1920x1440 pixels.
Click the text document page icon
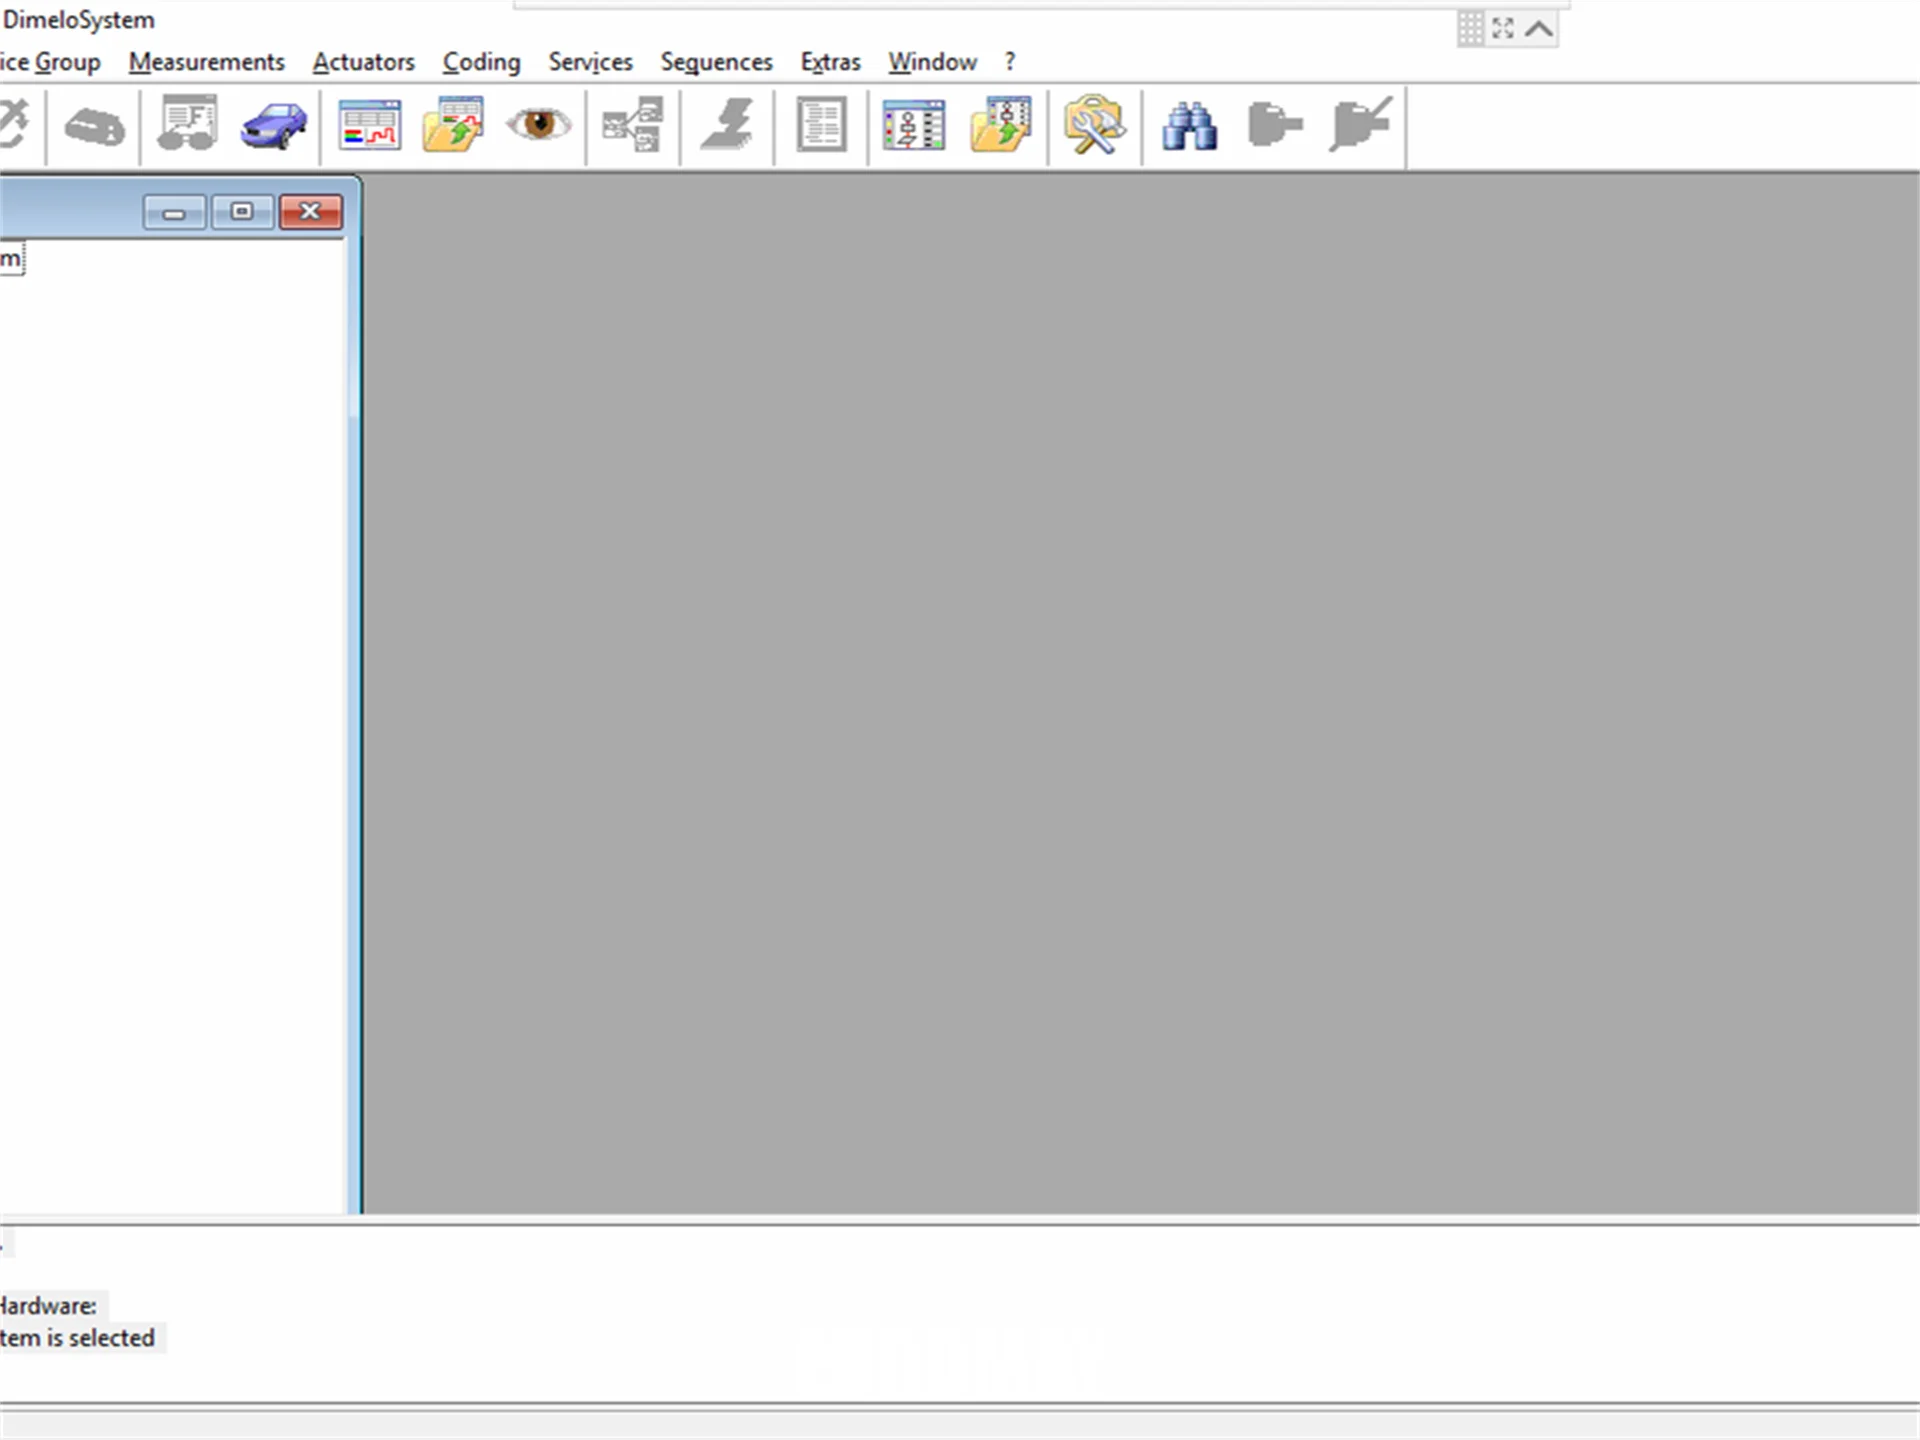click(x=821, y=125)
